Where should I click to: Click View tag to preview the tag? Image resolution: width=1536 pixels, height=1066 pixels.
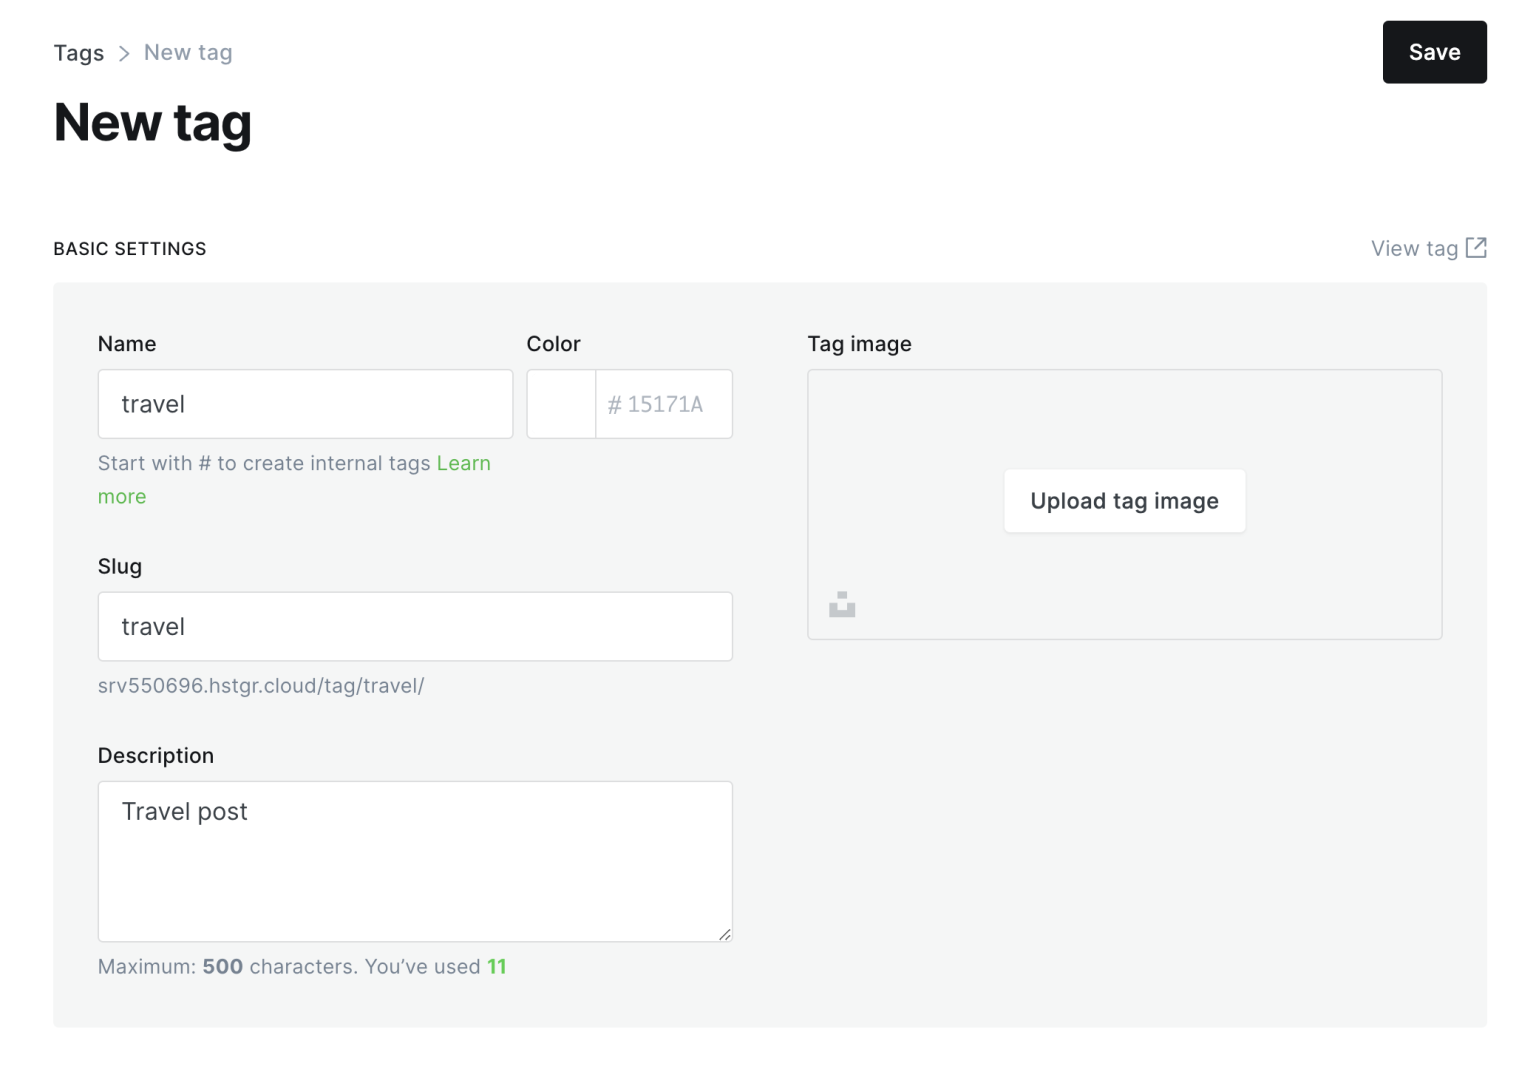pyautogui.click(x=1414, y=248)
